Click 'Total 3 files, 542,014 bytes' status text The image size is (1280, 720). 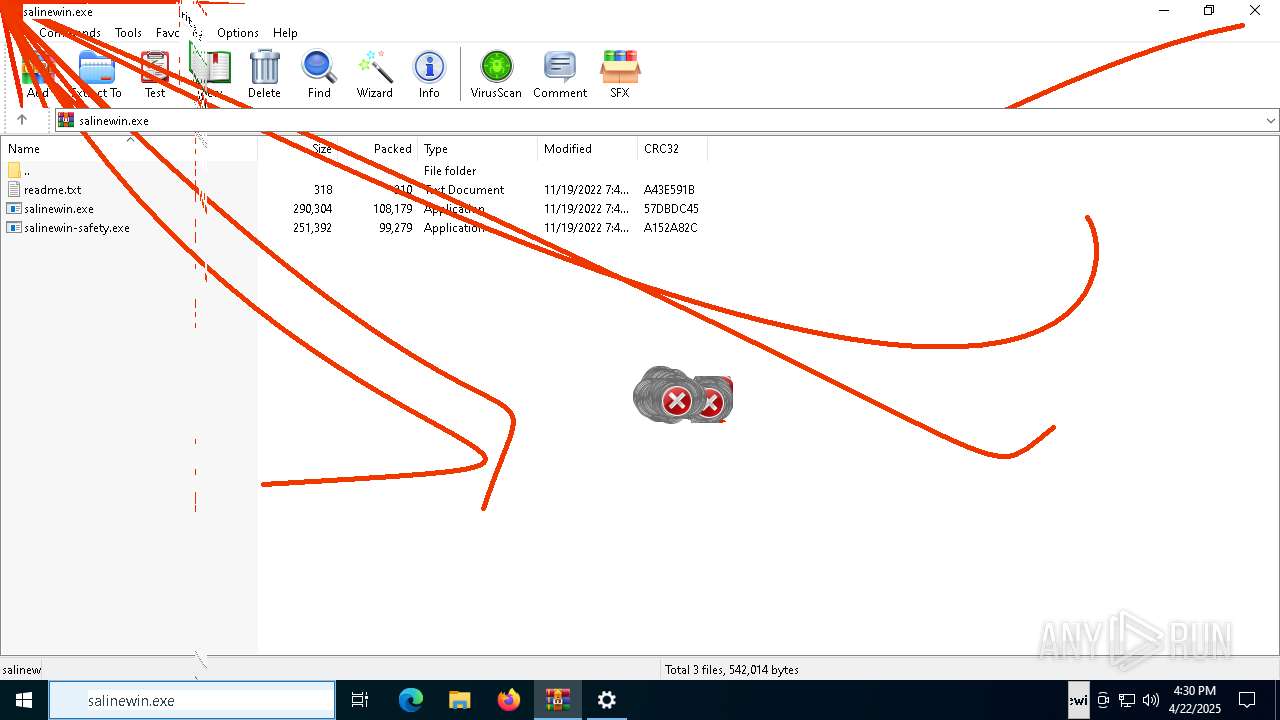coord(732,670)
